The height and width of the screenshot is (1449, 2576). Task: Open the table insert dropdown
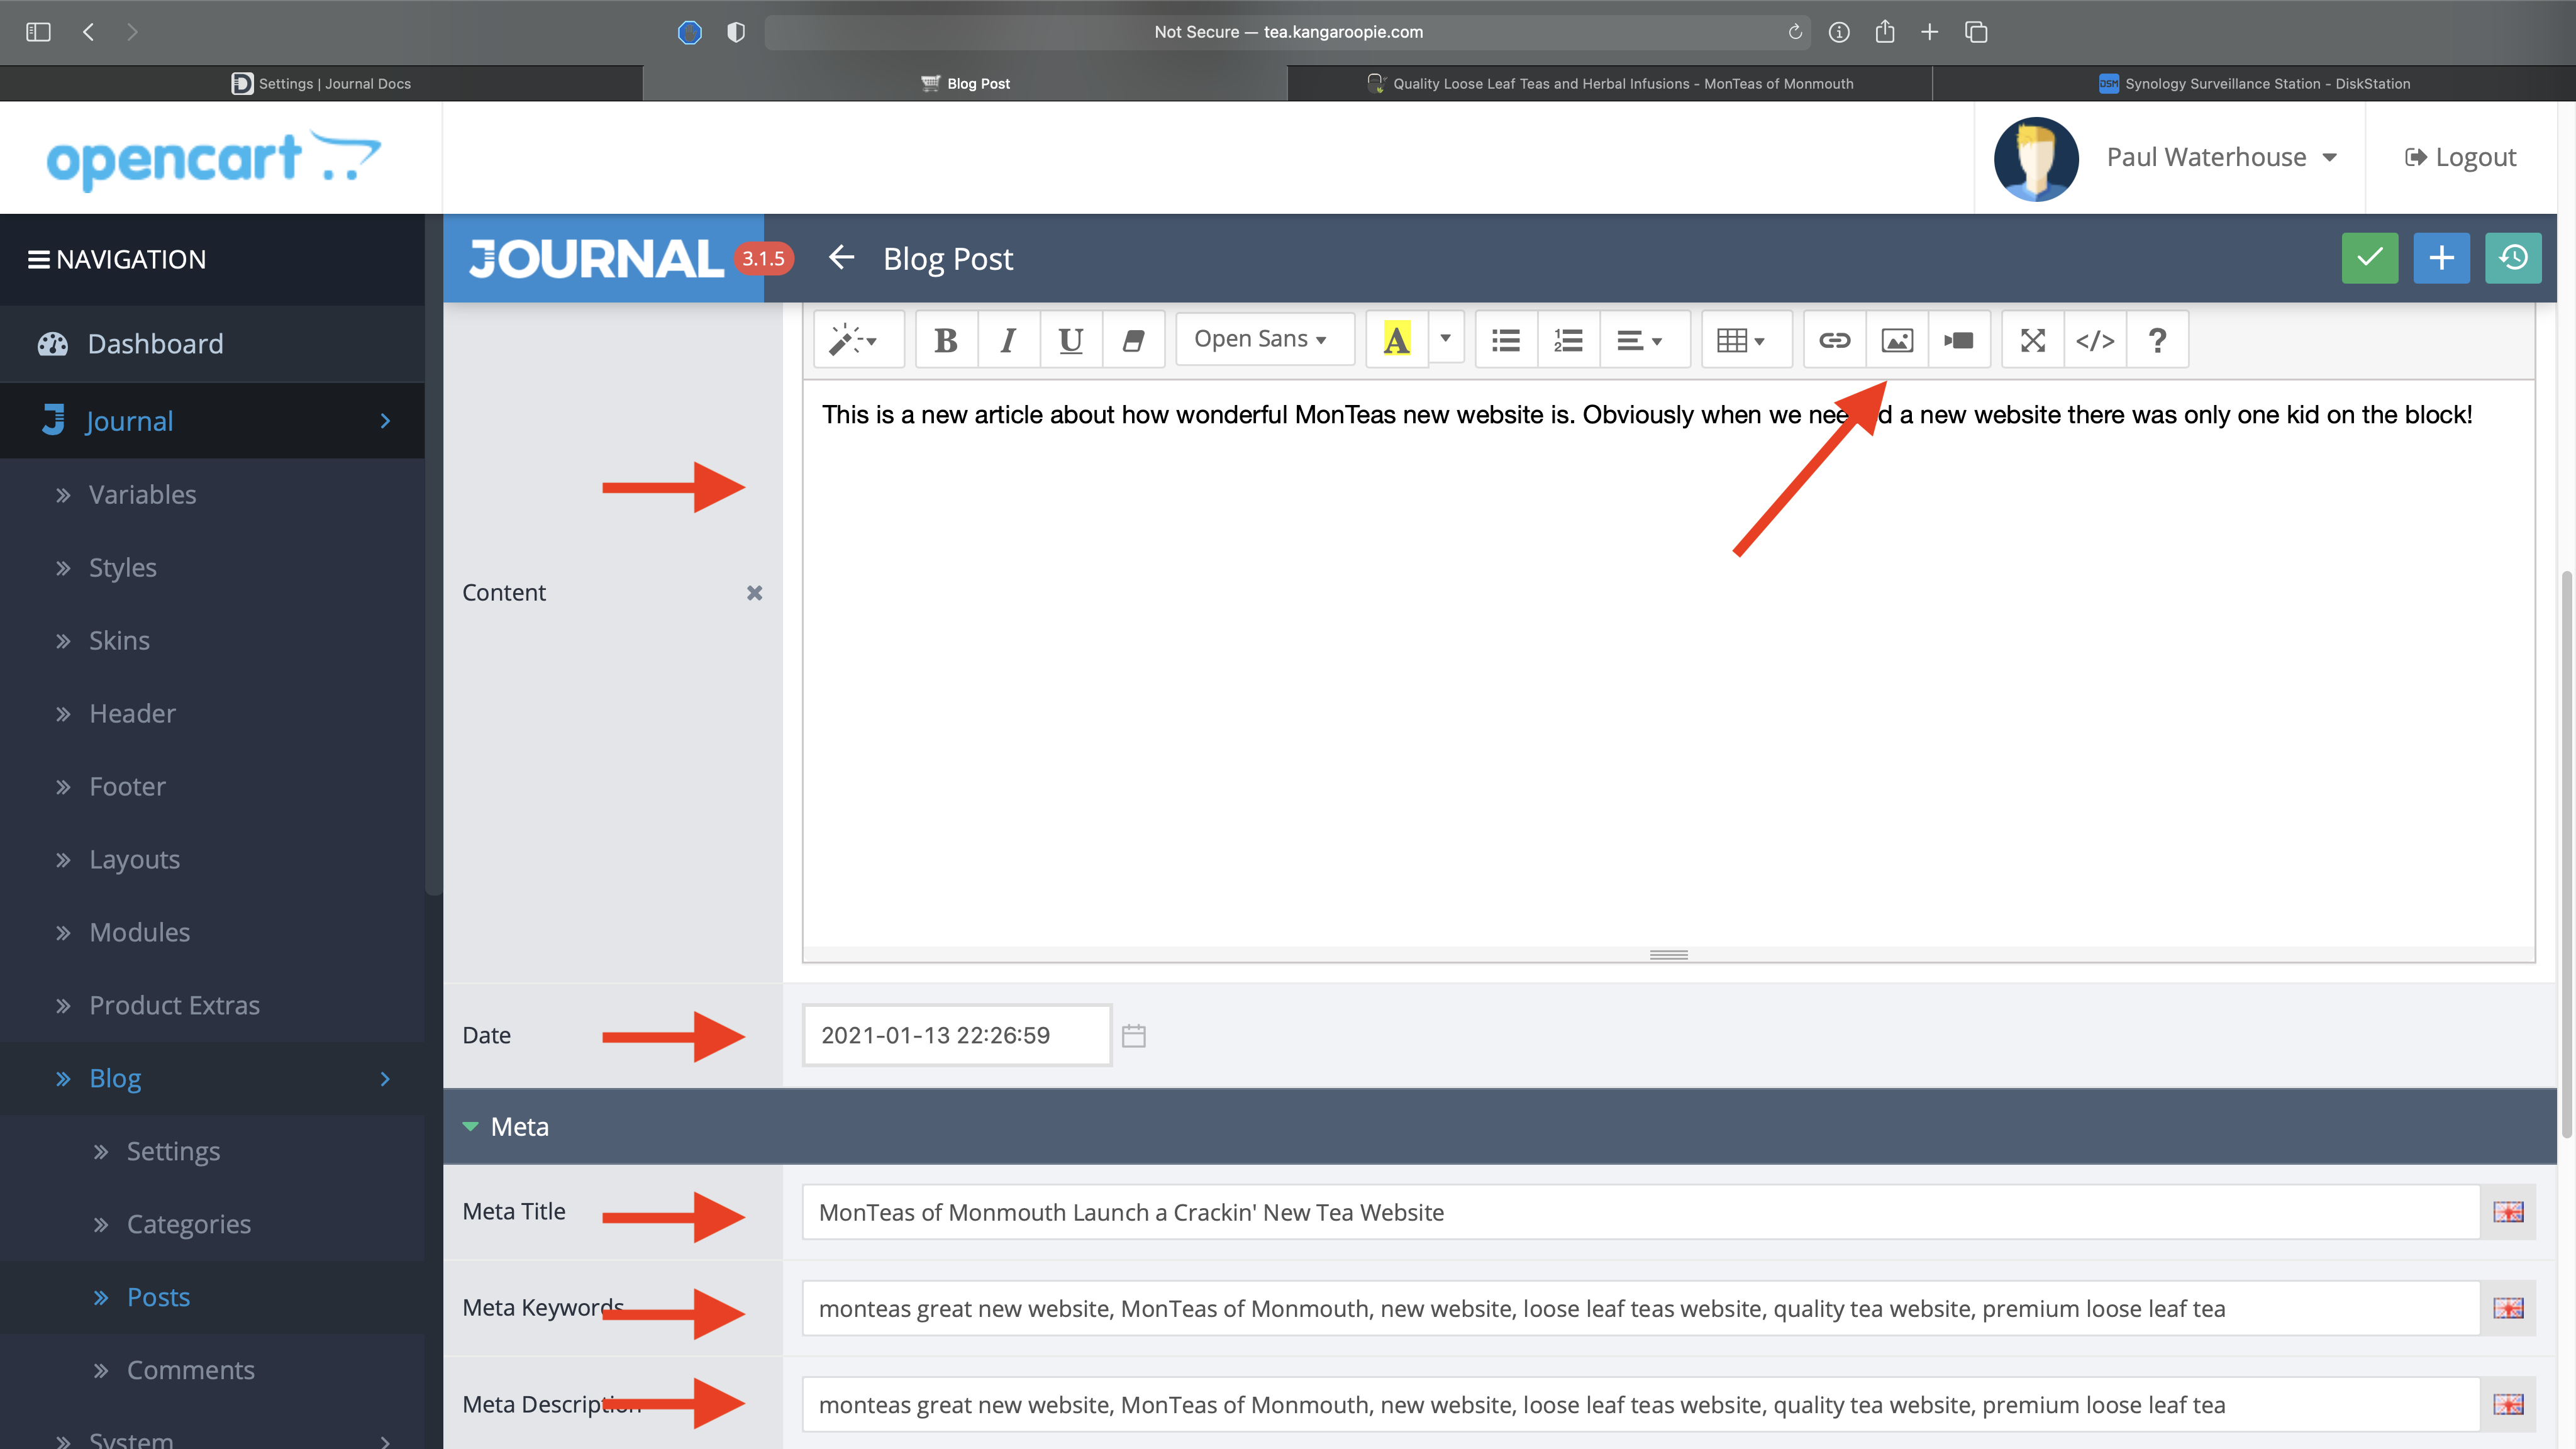(1741, 340)
